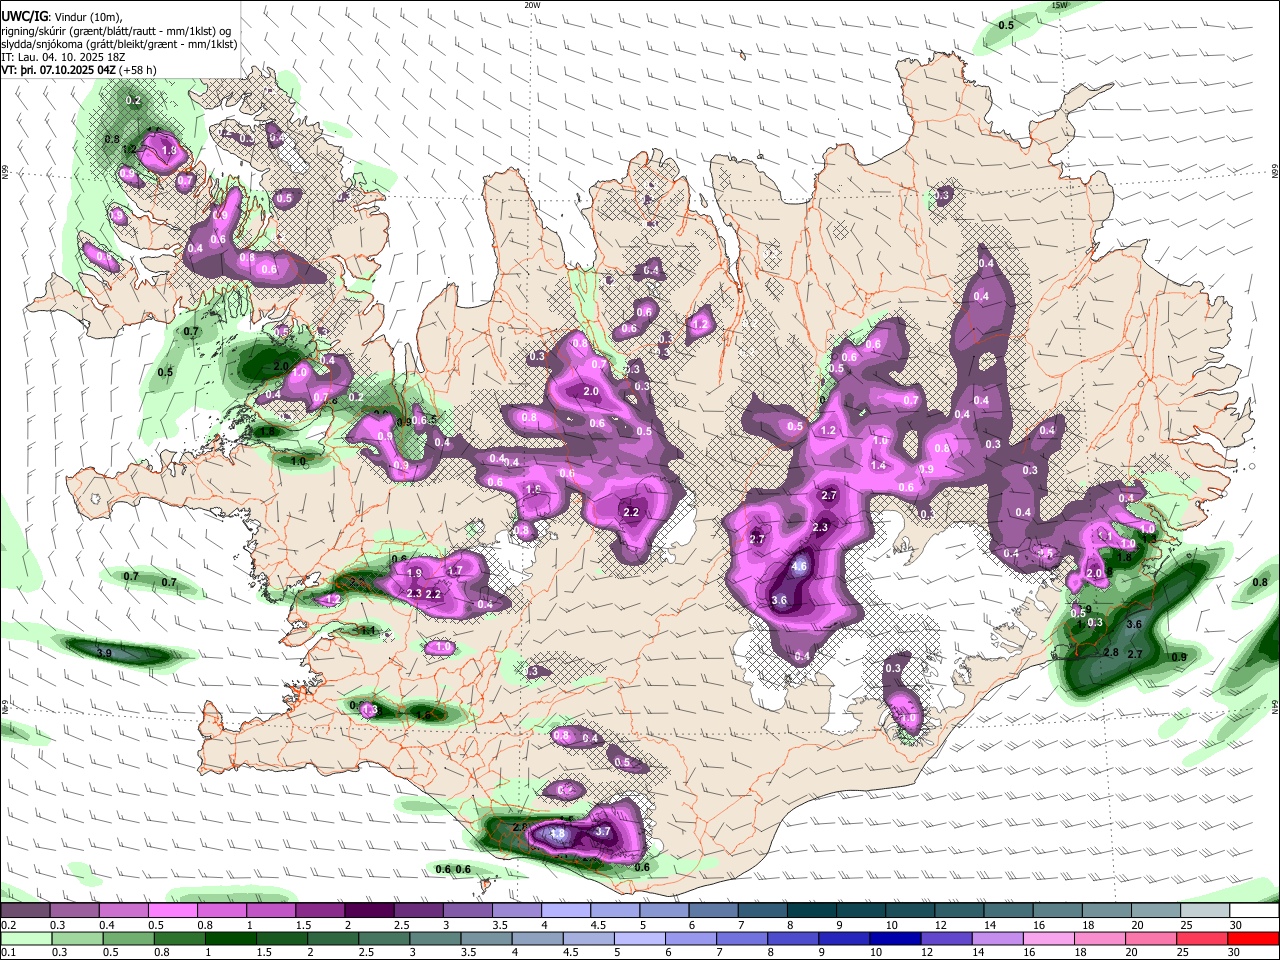Viewport: 1280px width, 960px height.
Task: Select the "15W" longitude label at the top
Action: (x=1060, y=5)
